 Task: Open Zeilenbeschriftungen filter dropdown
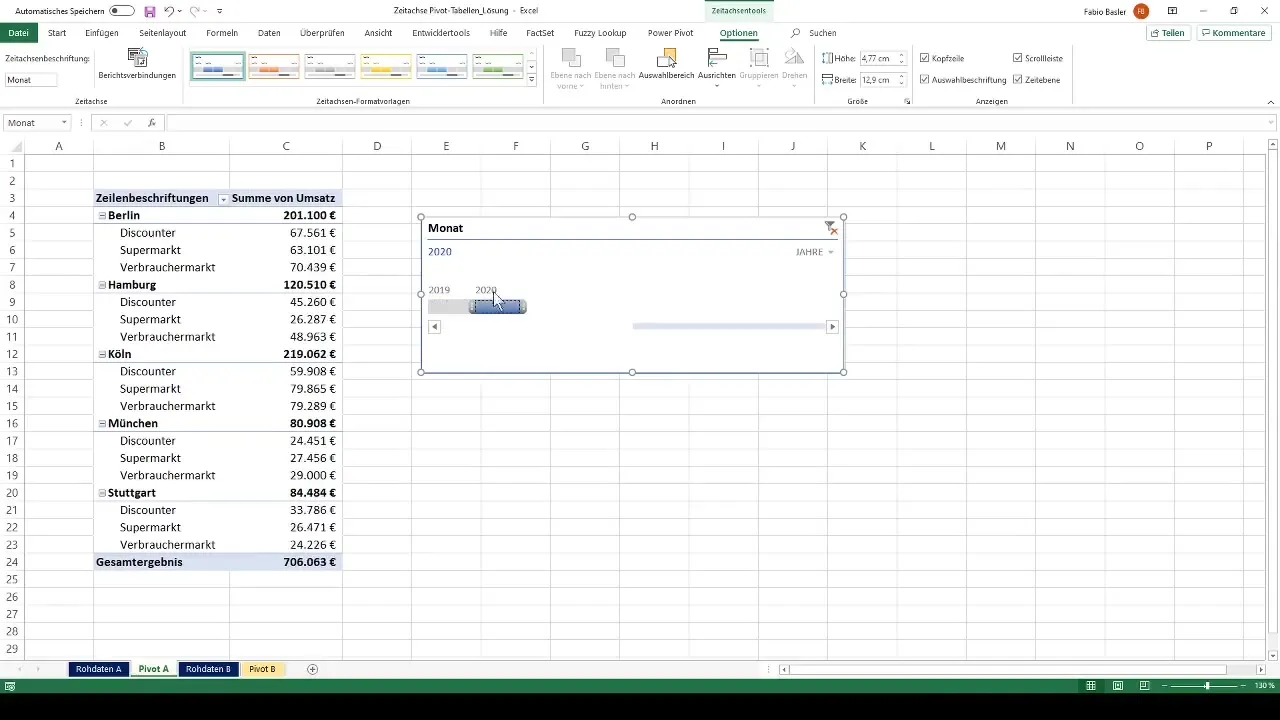click(x=222, y=199)
